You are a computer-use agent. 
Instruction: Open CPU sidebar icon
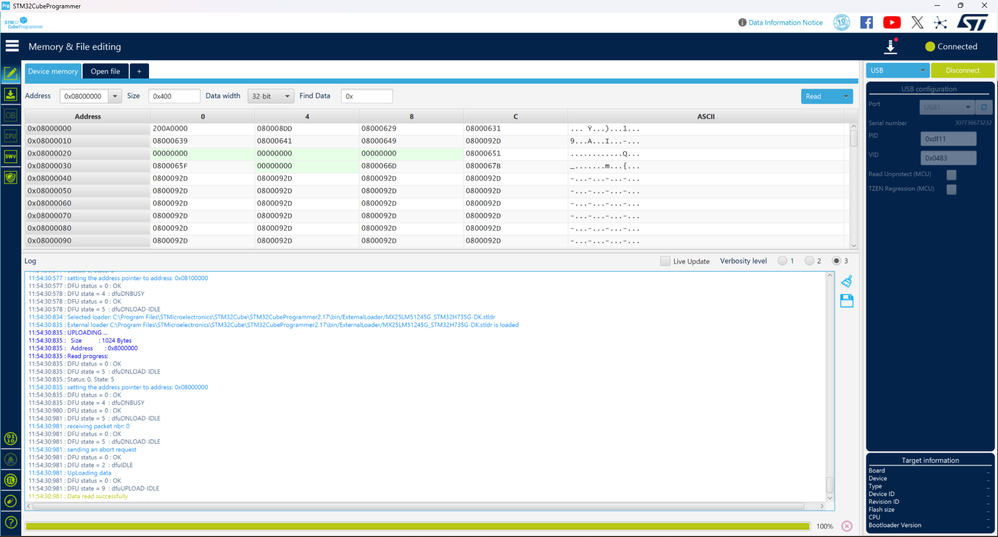(x=11, y=136)
